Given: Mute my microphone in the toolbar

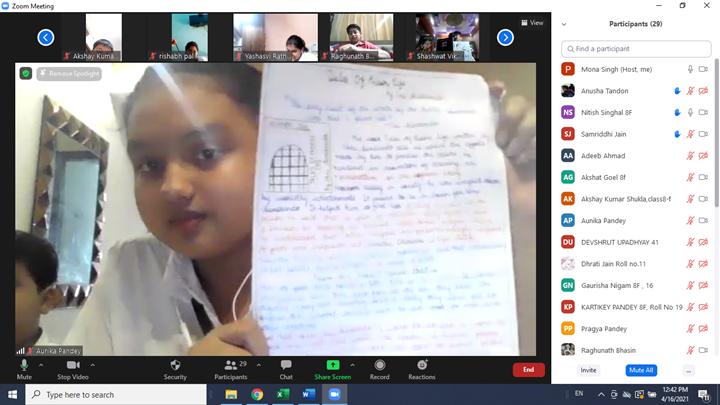Looking at the screenshot, I should pos(24,366).
